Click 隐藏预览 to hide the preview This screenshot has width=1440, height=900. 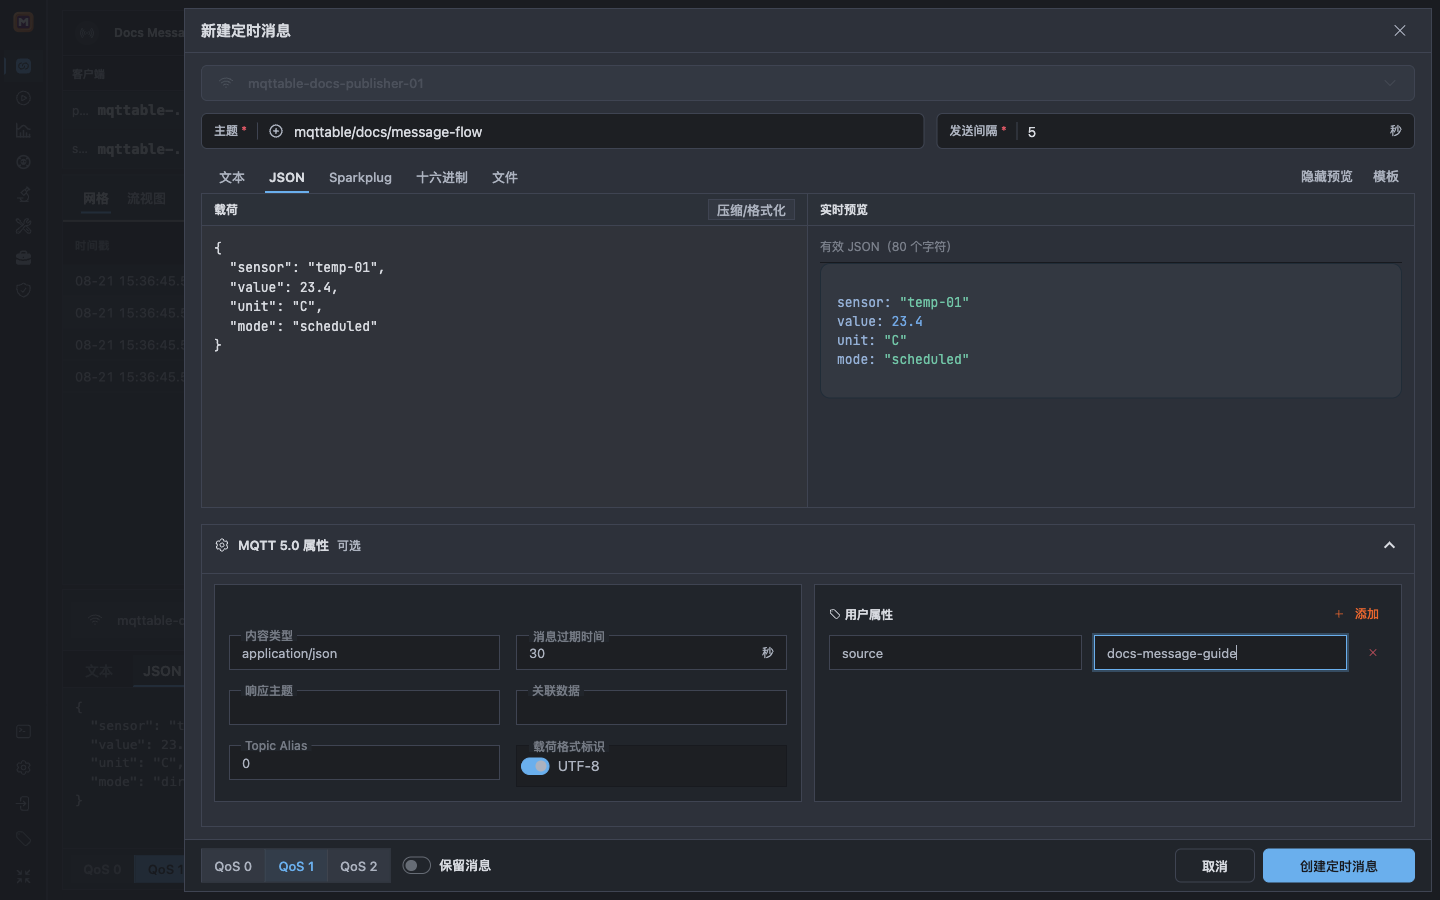coord(1326,176)
